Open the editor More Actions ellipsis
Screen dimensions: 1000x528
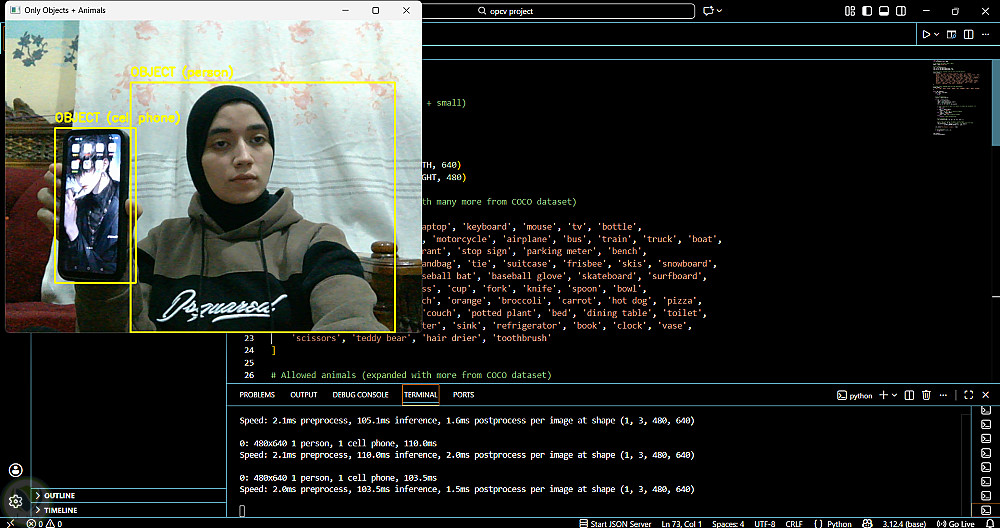pos(985,34)
